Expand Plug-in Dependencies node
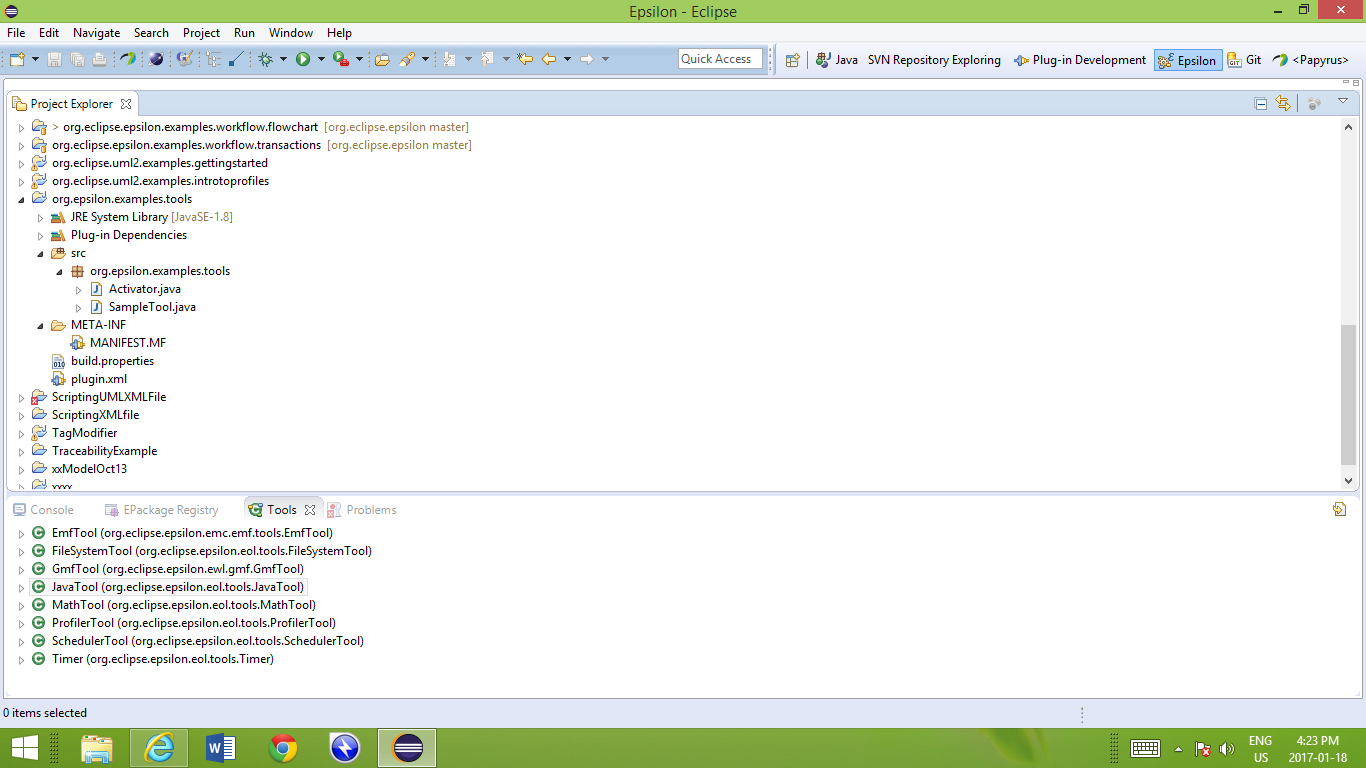 41,235
